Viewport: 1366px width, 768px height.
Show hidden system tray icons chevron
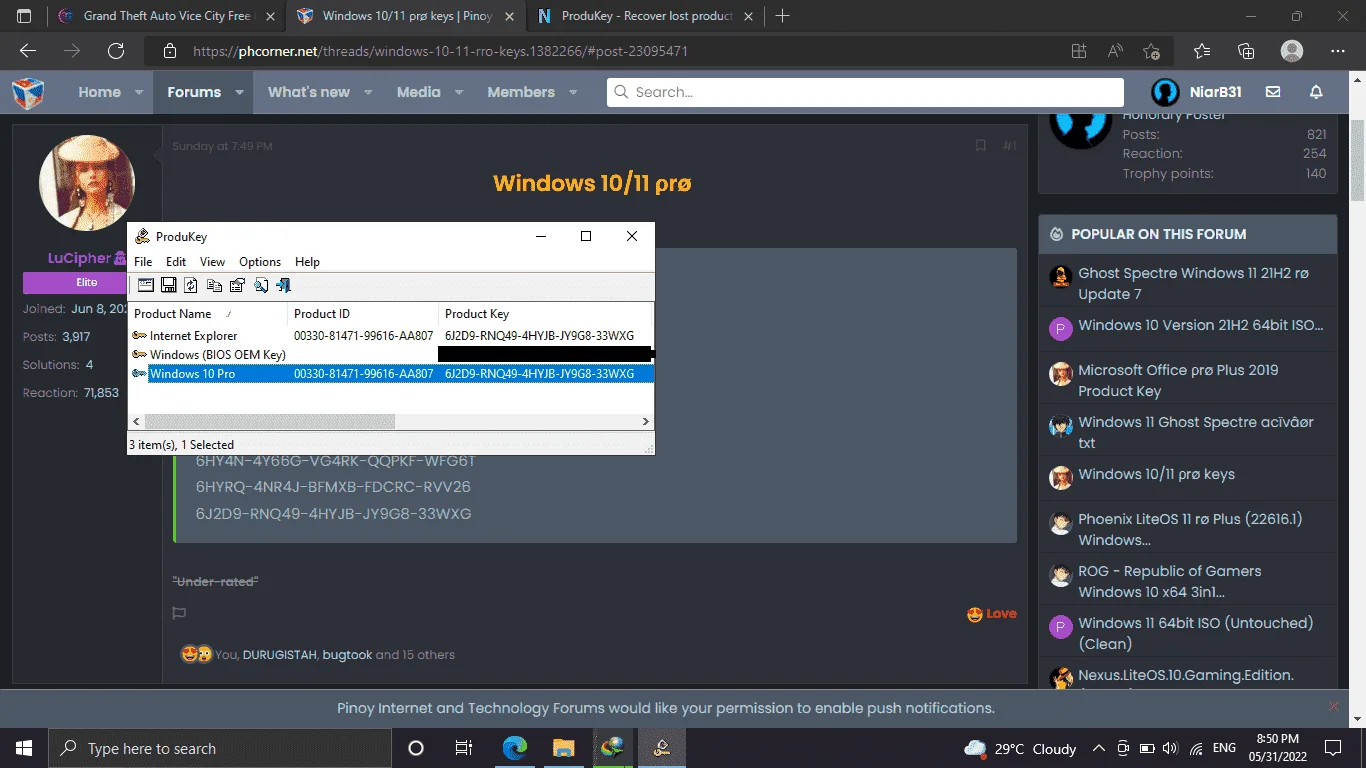1099,748
